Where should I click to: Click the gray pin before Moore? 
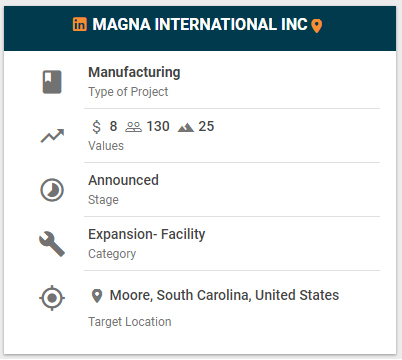point(97,296)
